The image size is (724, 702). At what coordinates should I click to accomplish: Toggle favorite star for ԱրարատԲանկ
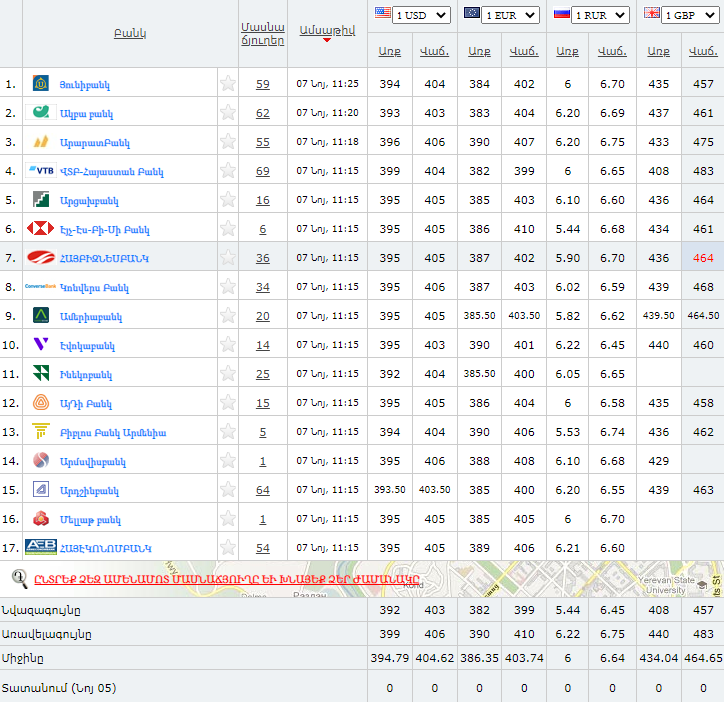coord(228,141)
